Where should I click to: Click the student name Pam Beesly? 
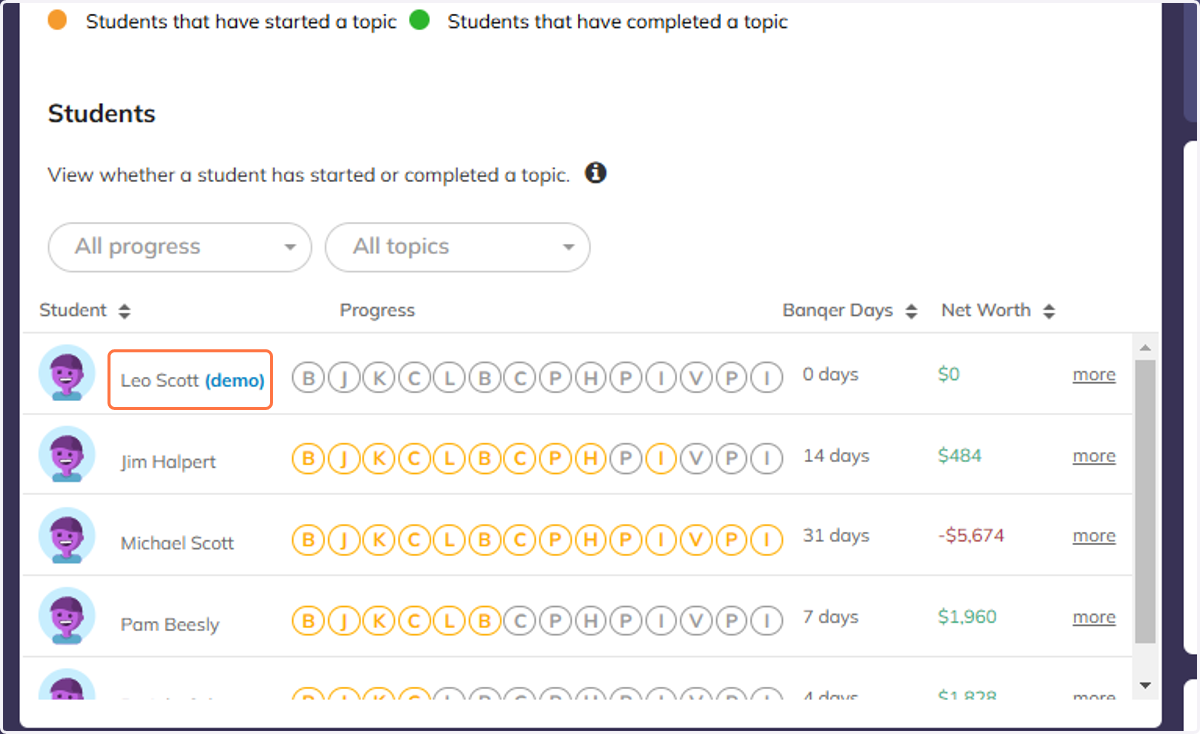(170, 624)
